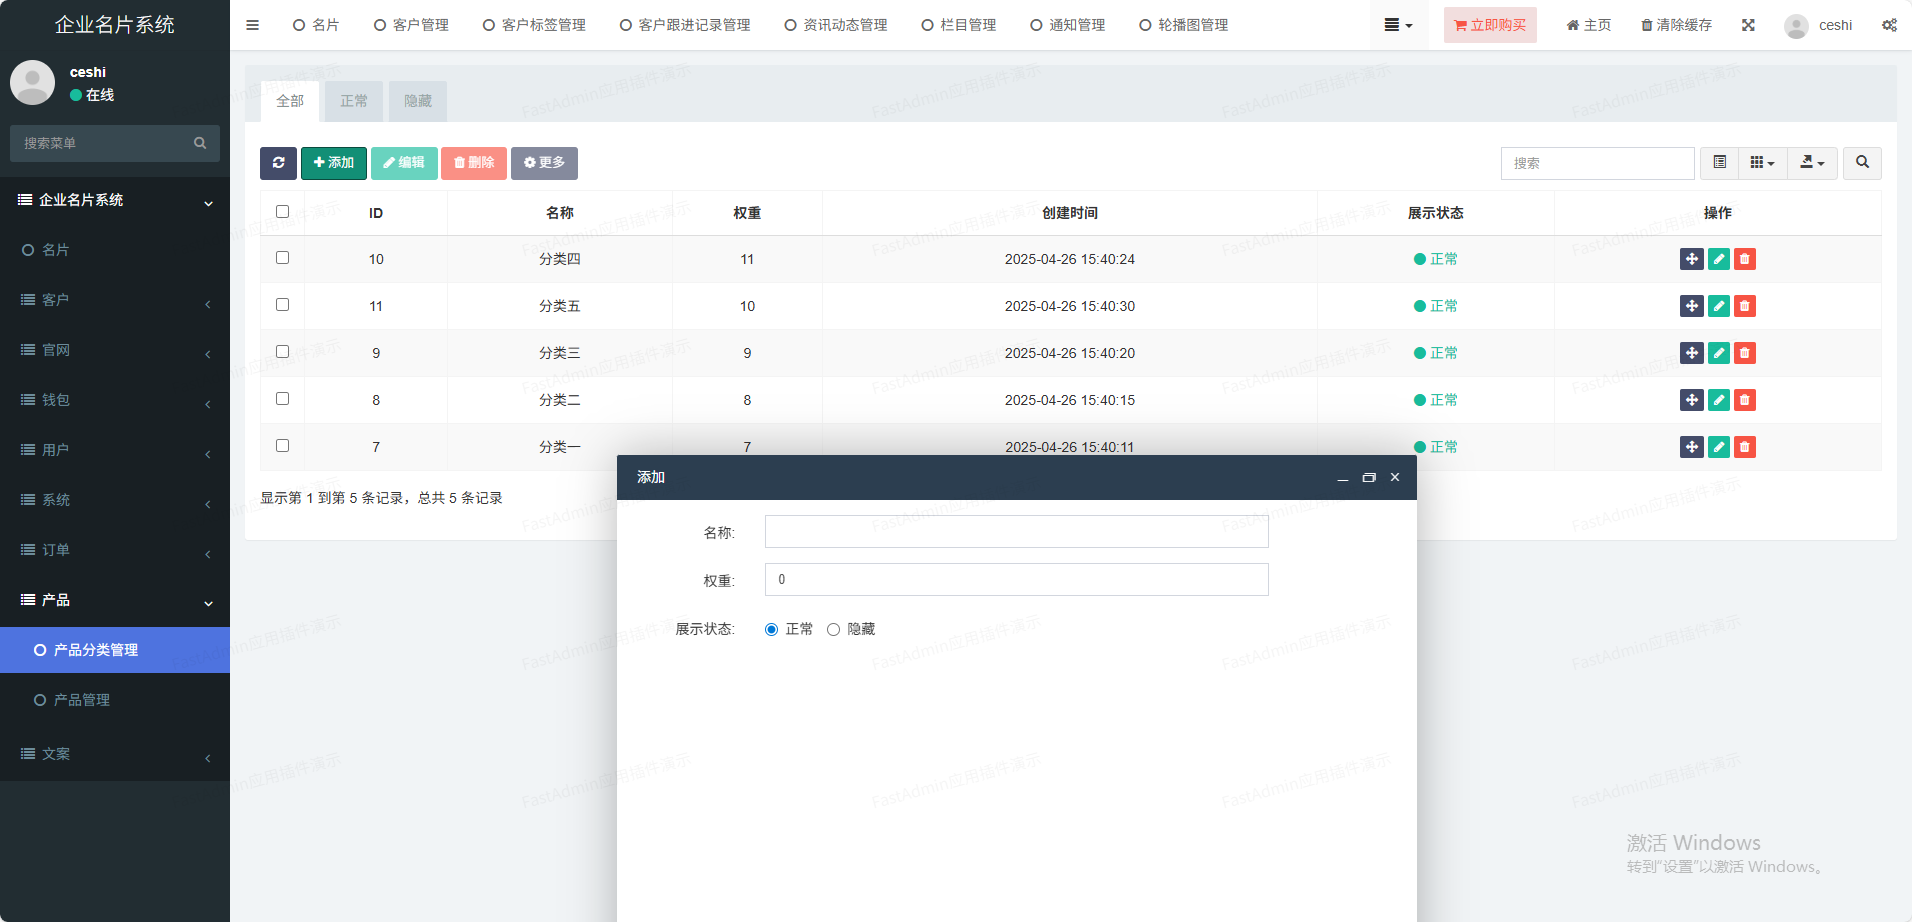
Task: Expand the 客户 sidebar menu
Action: pos(115,300)
